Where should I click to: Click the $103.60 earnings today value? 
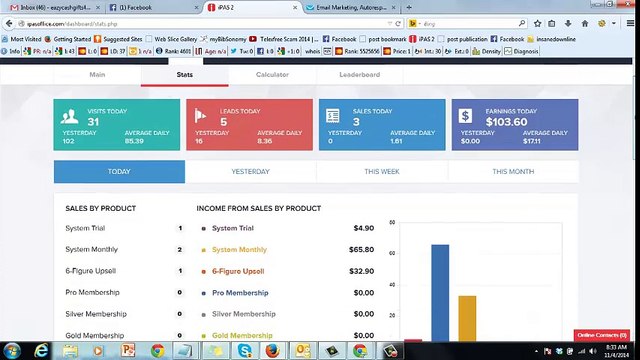click(x=507, y=122)
